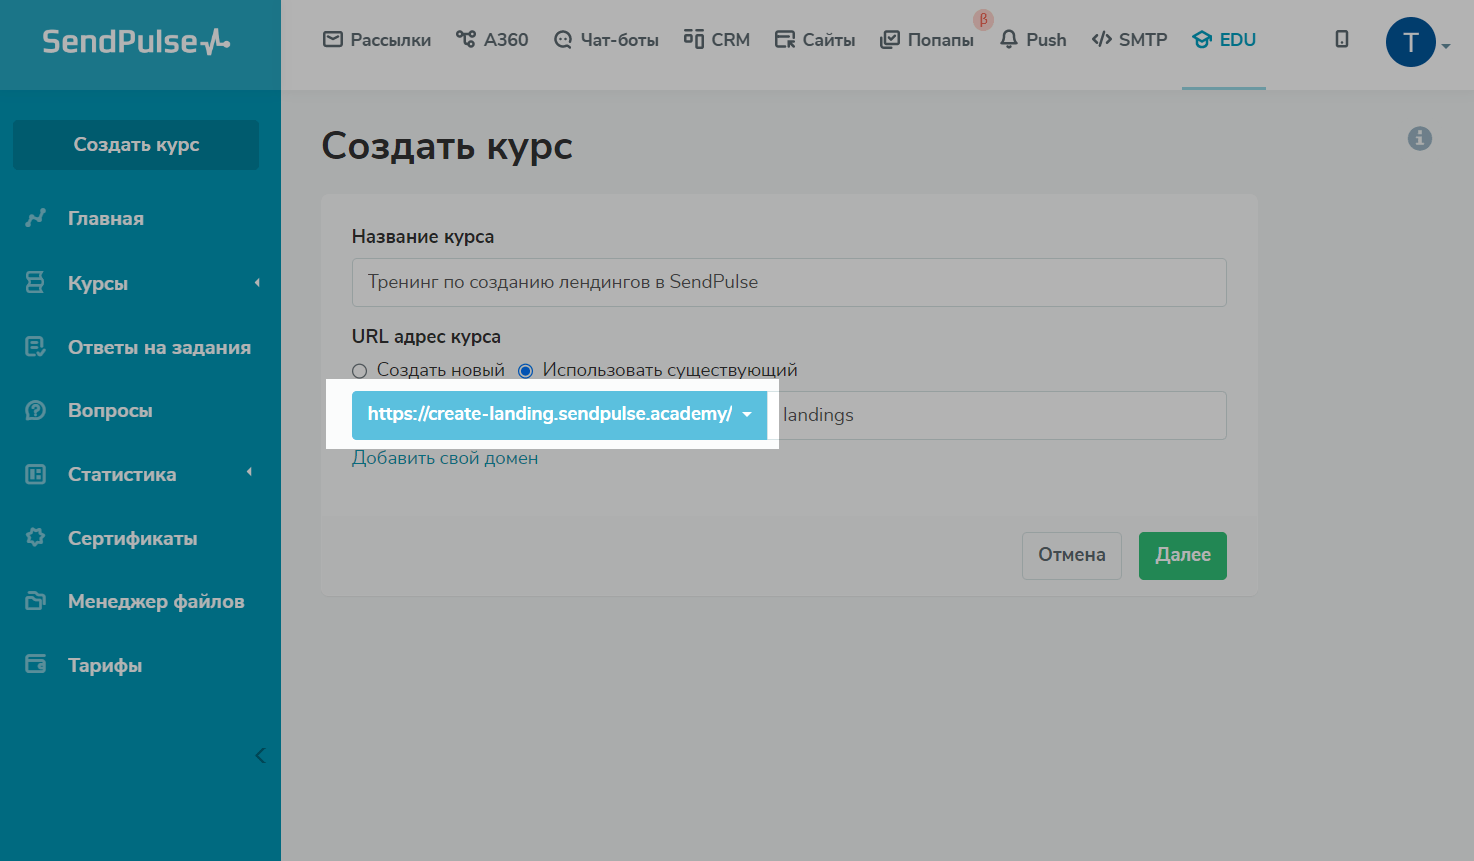Click the Вопросы question mark icon
This screenshot has height=861, width=1474.
click(x=36, y=411)
